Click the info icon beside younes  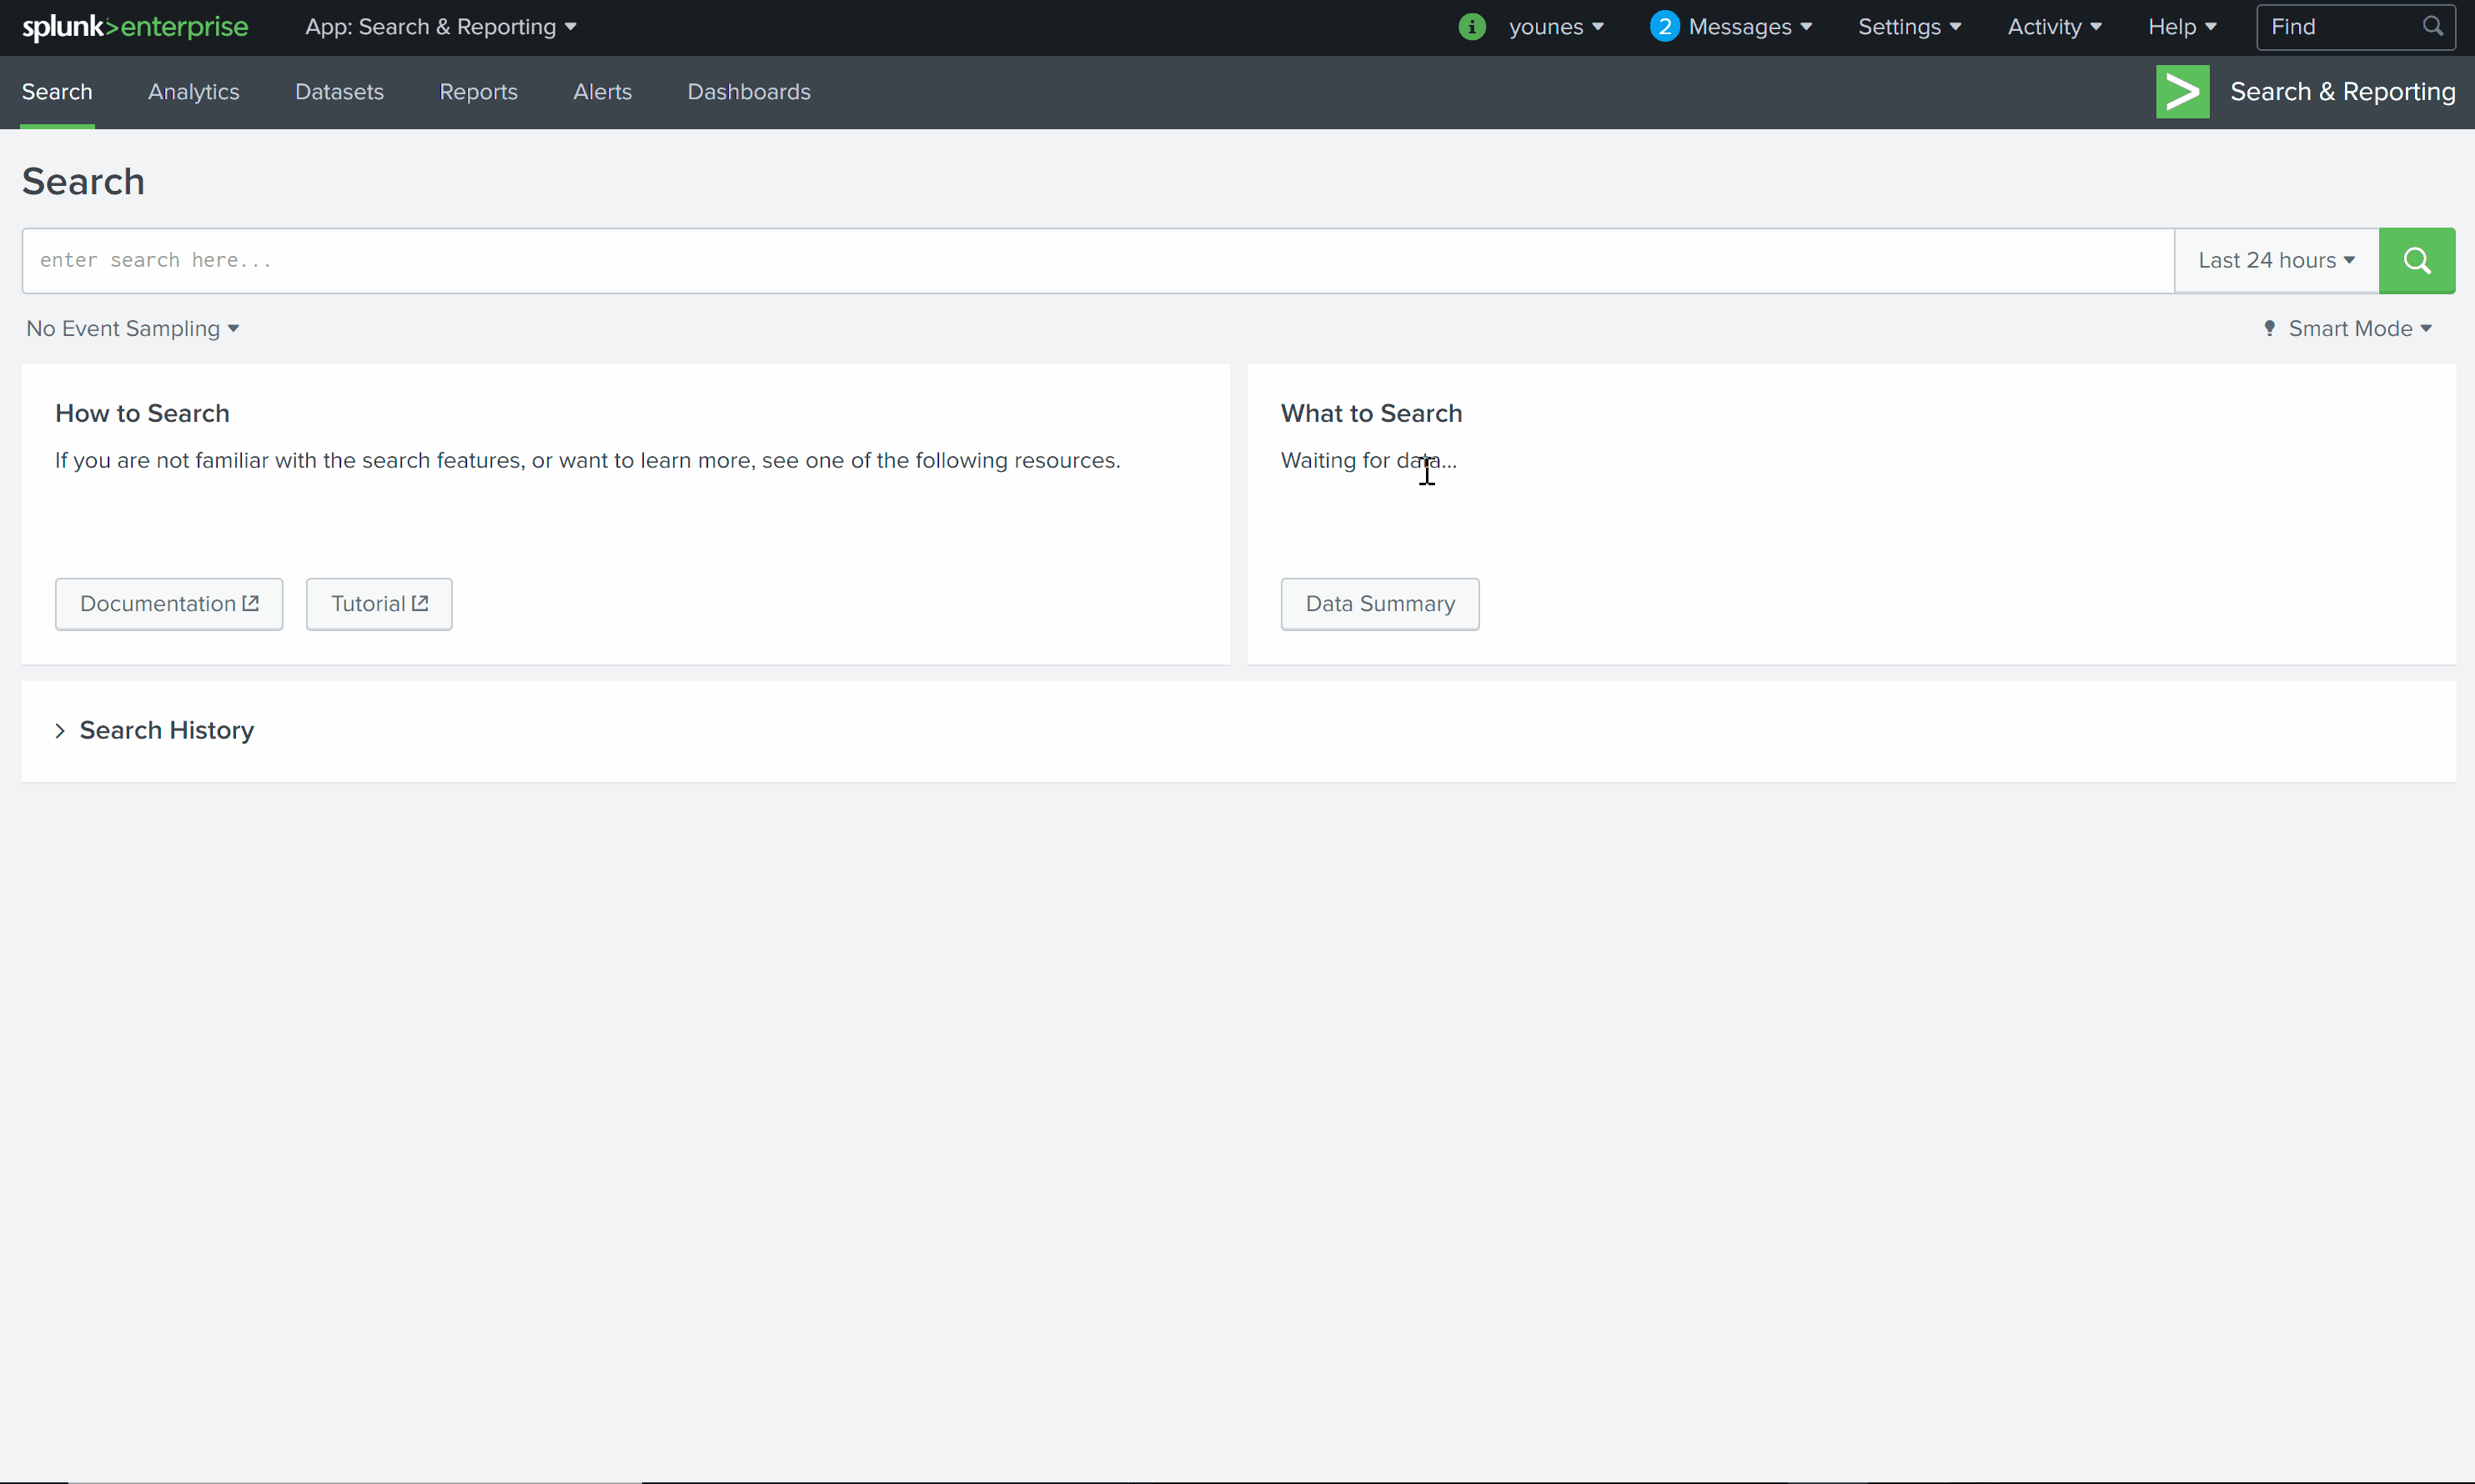[x=1472, y=26]
